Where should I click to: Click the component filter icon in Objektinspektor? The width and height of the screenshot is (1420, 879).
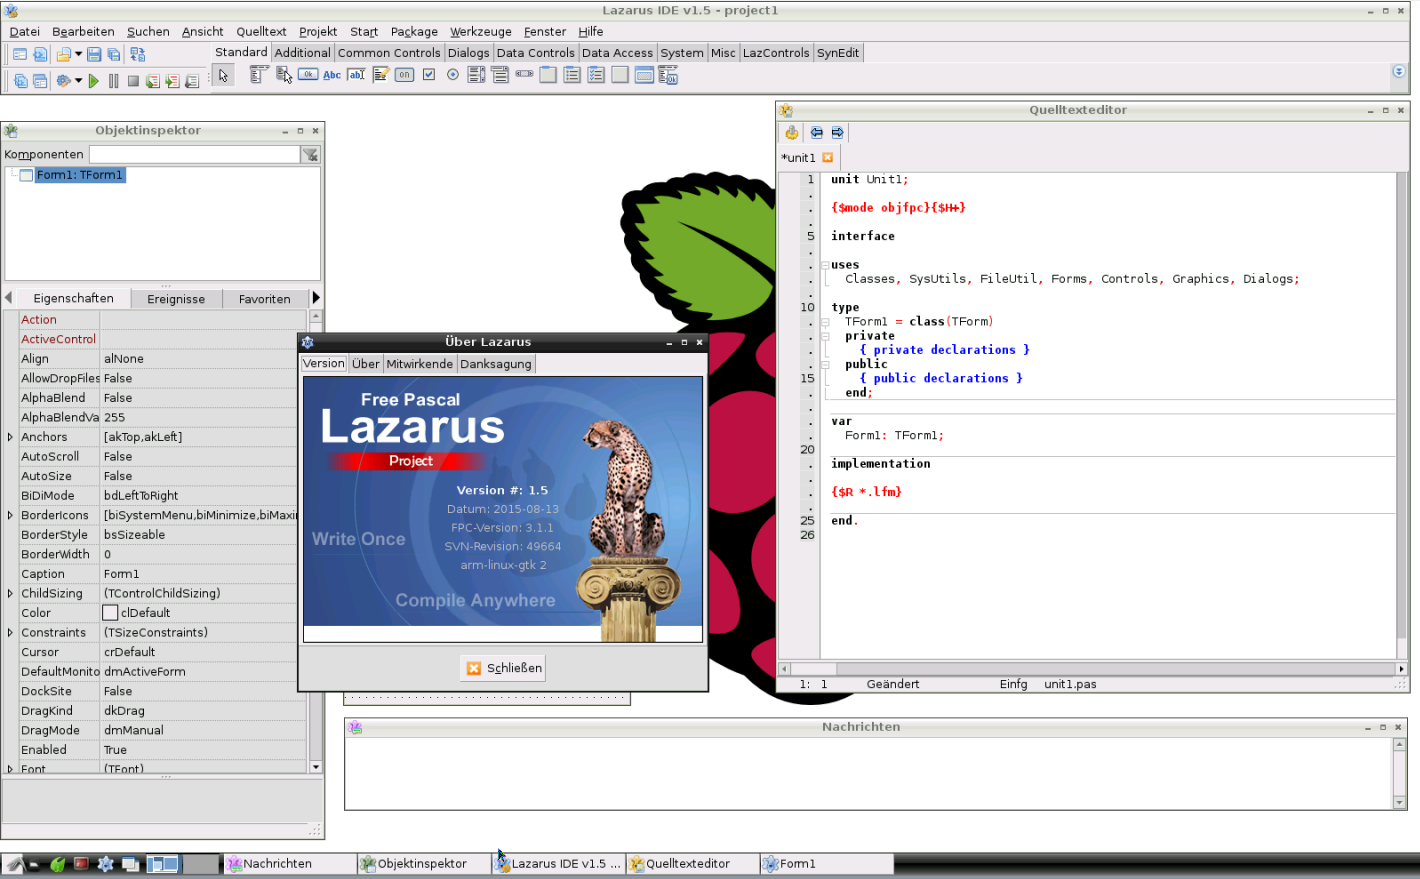coord(311,155)
